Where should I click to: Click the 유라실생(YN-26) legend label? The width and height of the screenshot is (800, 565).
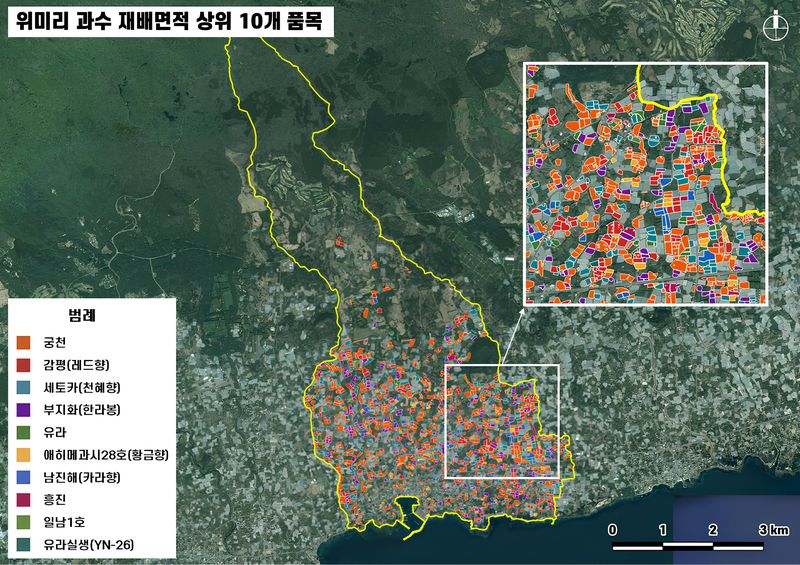coord(89,544)
